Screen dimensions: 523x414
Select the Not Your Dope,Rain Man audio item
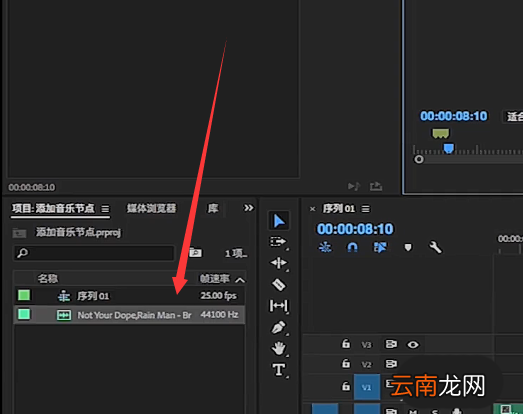pos(129,315)
